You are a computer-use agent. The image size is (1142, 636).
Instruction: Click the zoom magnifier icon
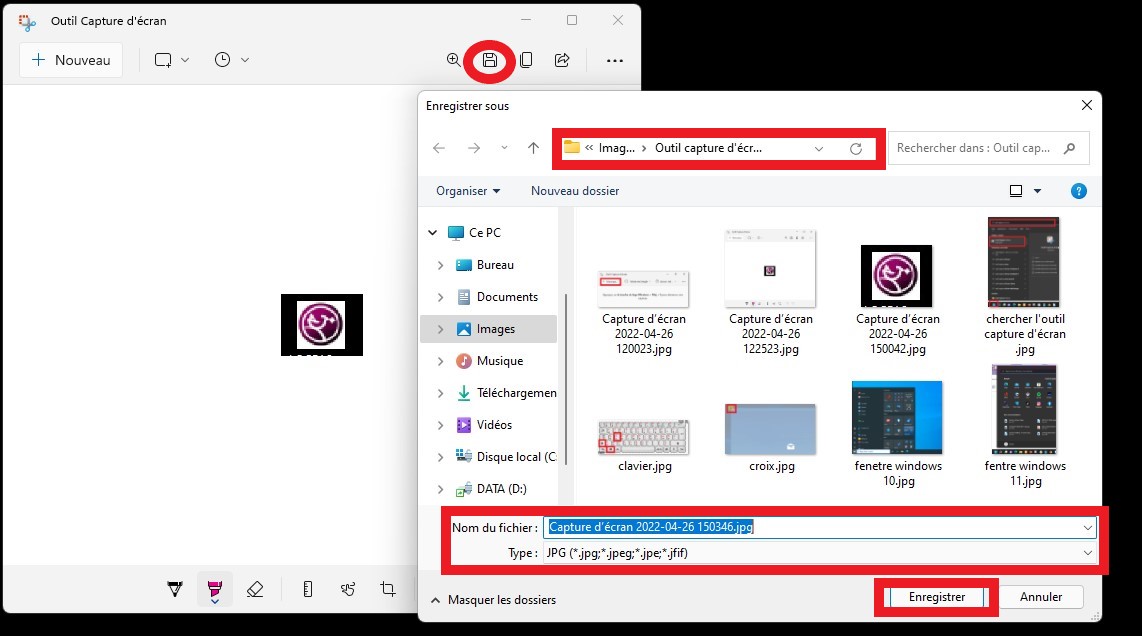453,60
